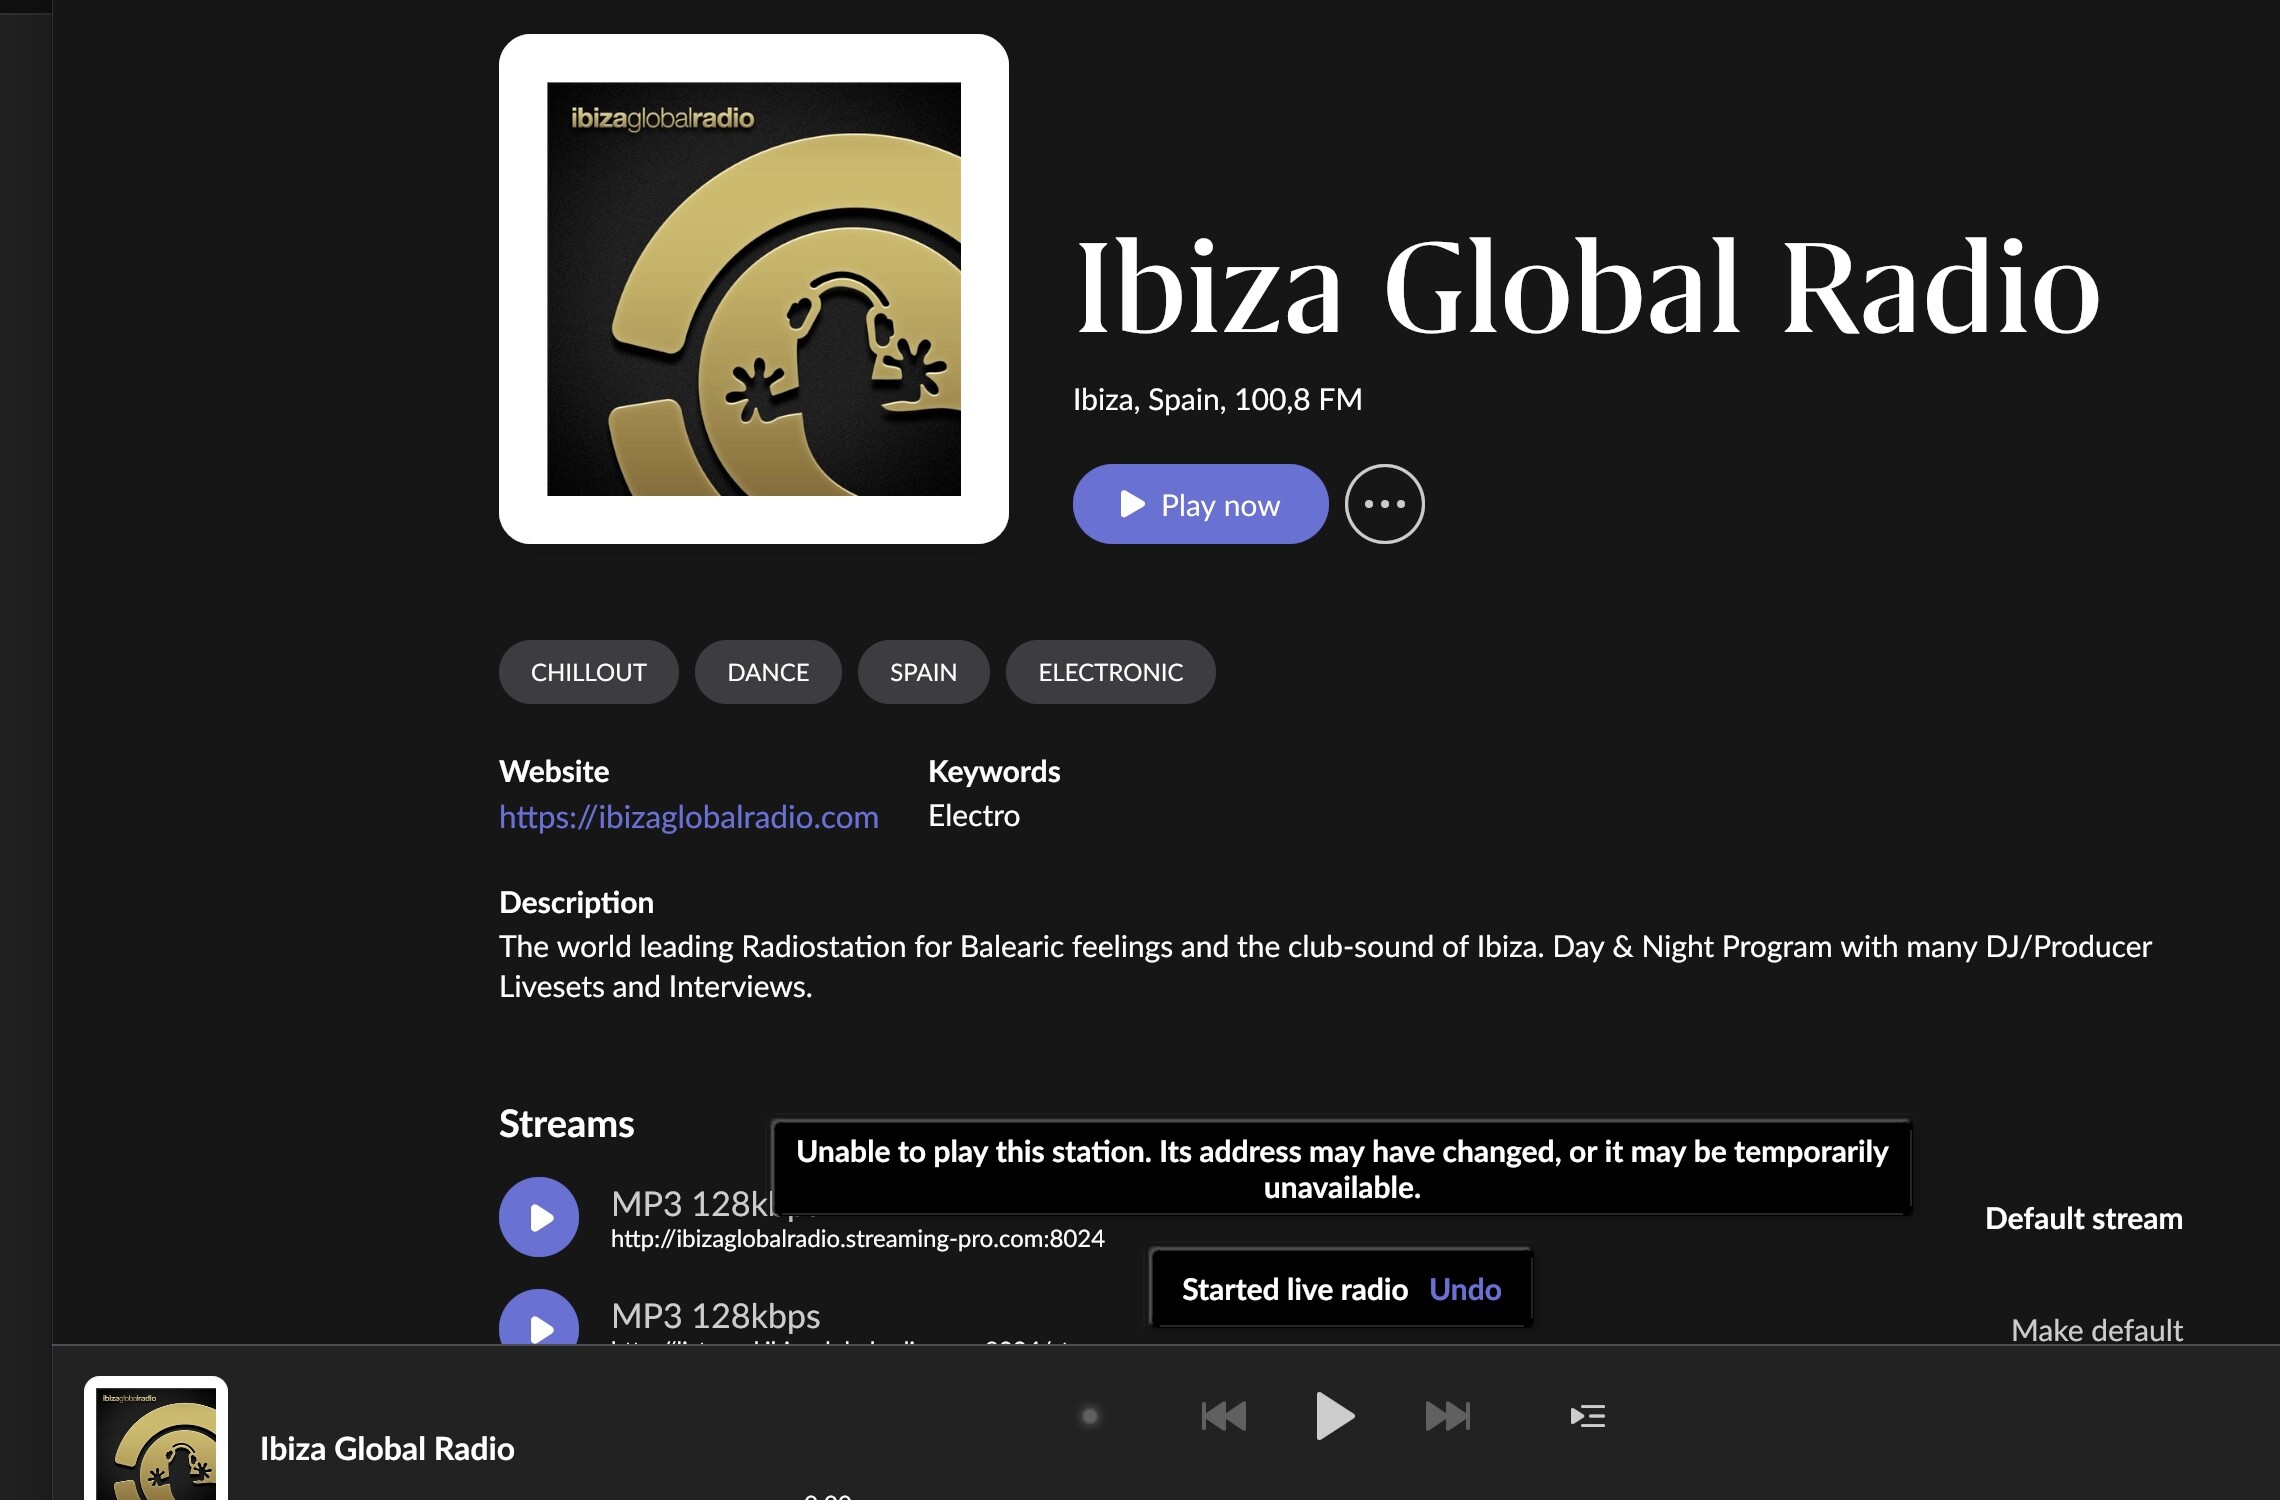Click Undo in the live radio toast
Viewport: 2280px width, 1500px height.
coord(1465,1289)
